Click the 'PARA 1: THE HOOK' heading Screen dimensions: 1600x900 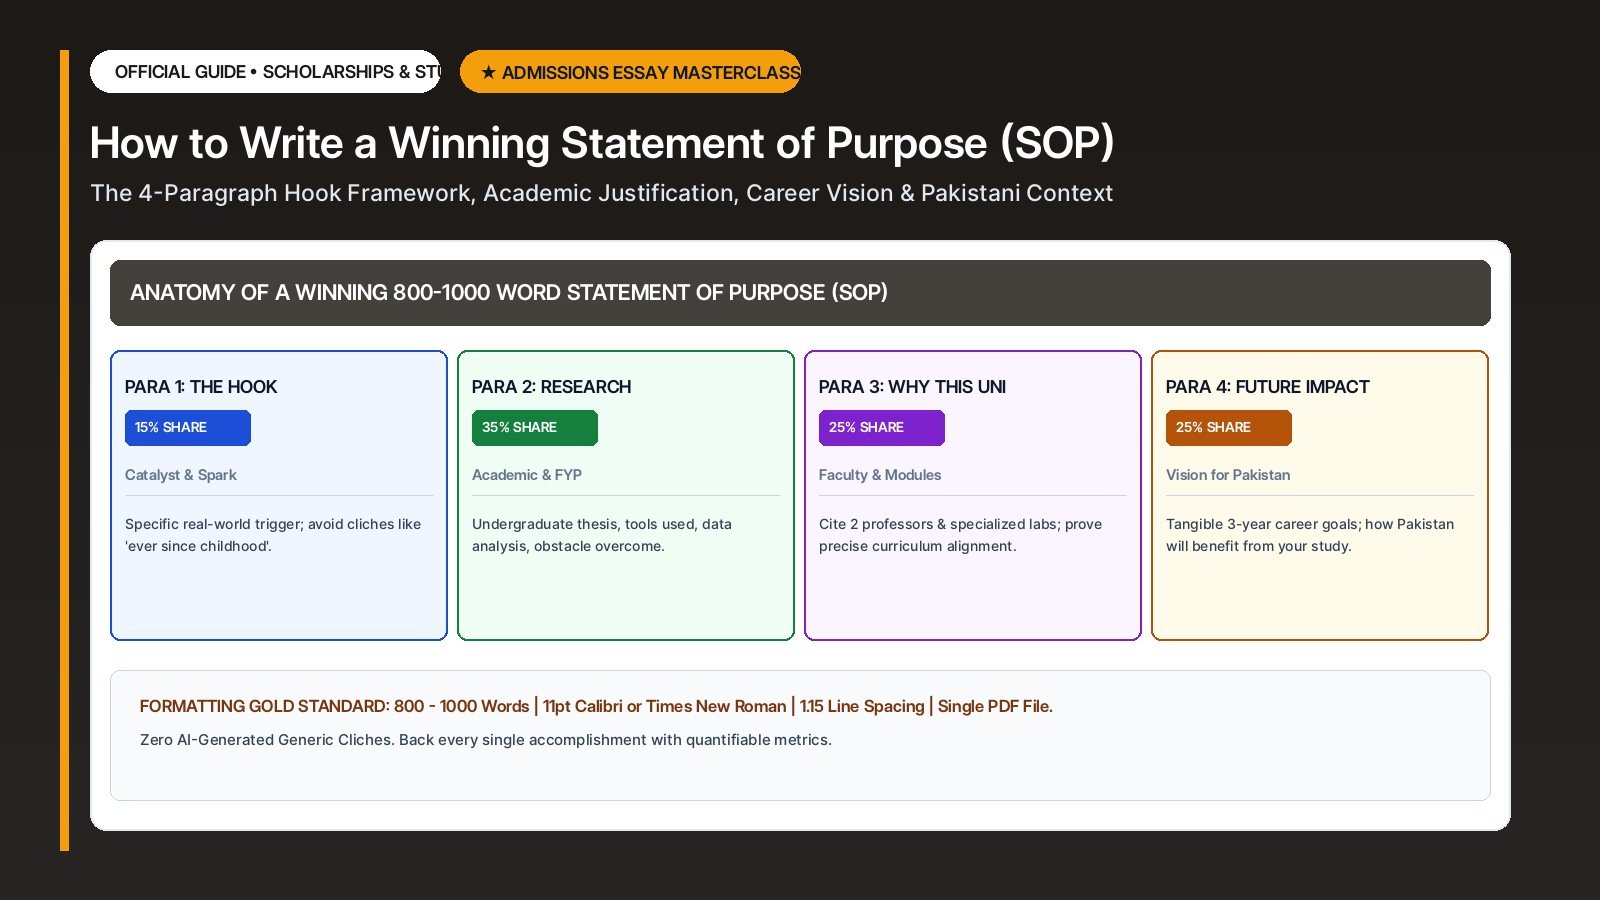pos(201,387)
